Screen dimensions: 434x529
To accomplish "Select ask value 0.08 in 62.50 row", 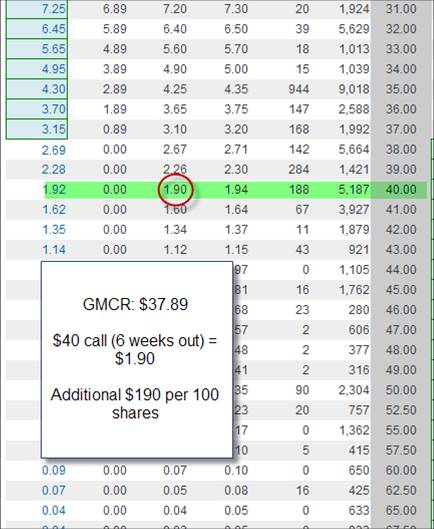I will (x=236, y=490).
